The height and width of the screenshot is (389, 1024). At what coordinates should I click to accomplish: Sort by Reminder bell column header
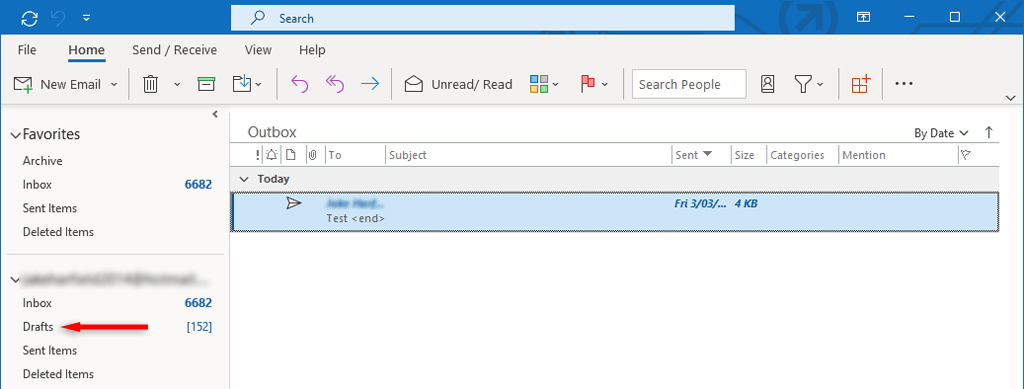272,155
